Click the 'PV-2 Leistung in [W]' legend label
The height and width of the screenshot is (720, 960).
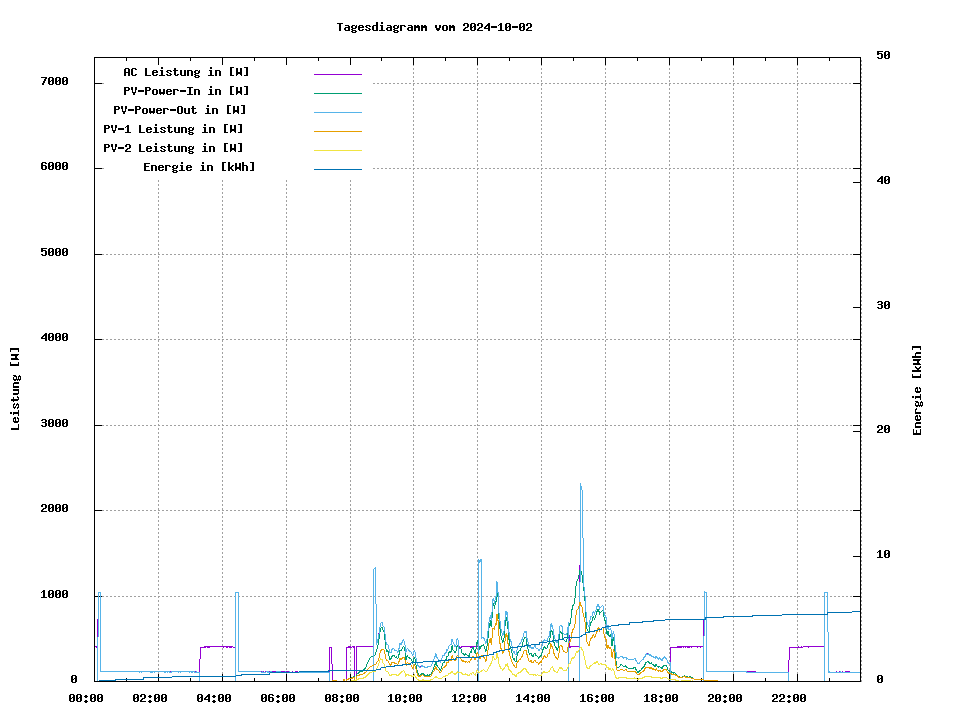[173, 148]
